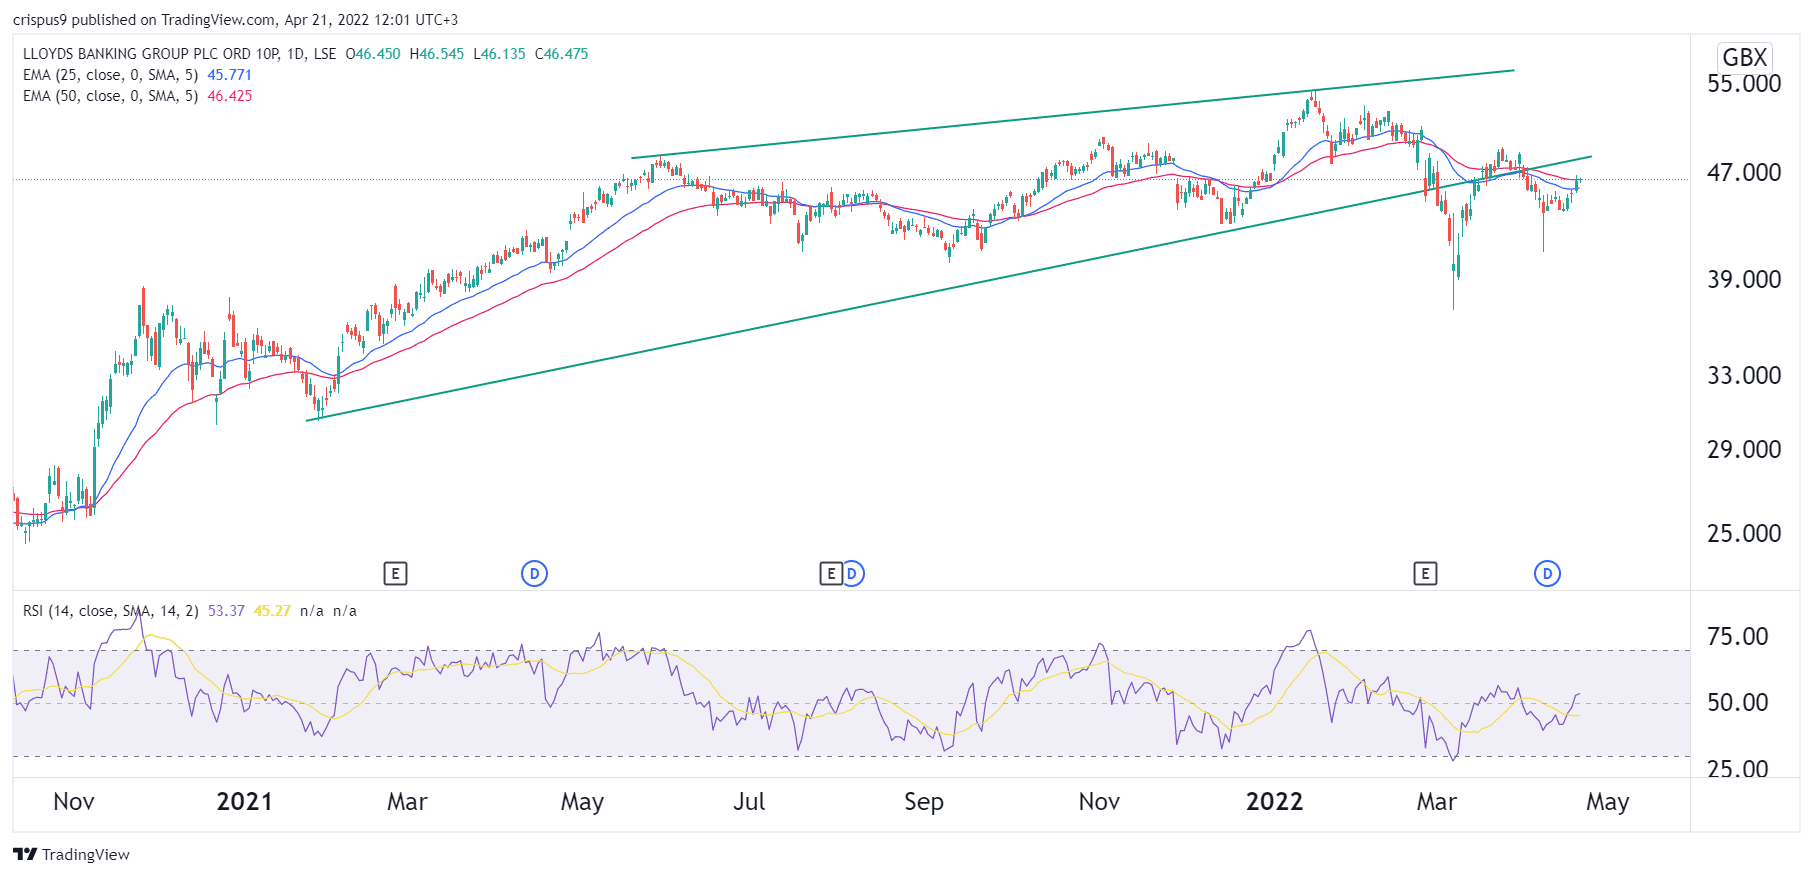Click the Sep label on time axis

pos(924,802)
